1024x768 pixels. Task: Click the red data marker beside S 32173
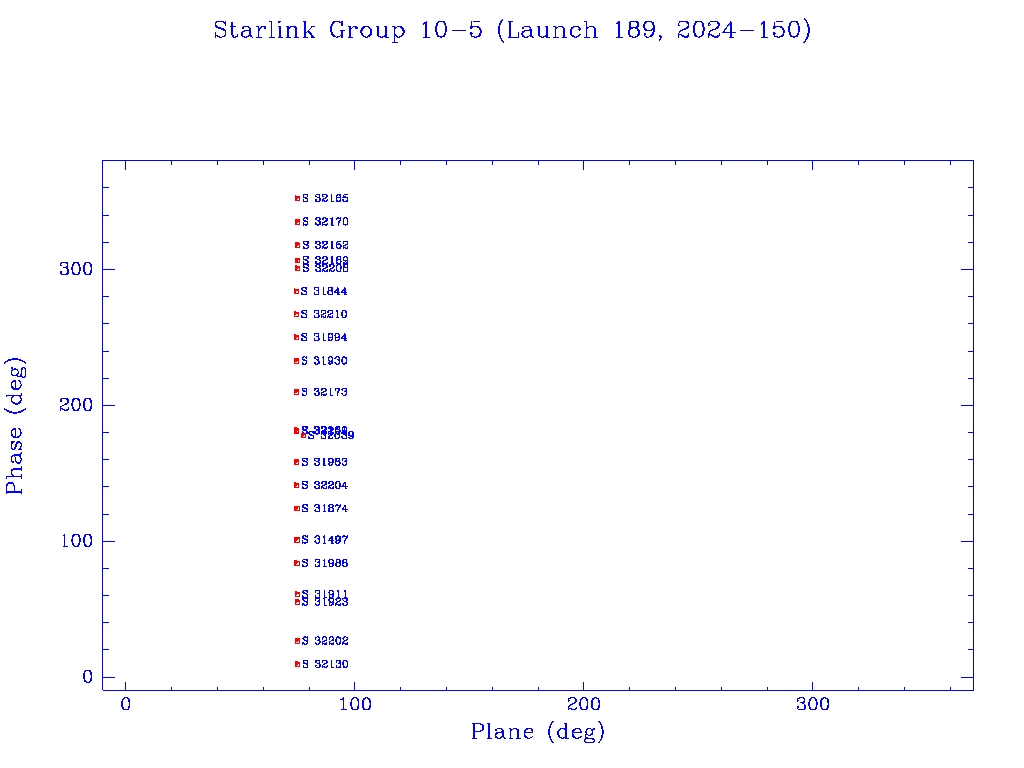pos(296,392)
